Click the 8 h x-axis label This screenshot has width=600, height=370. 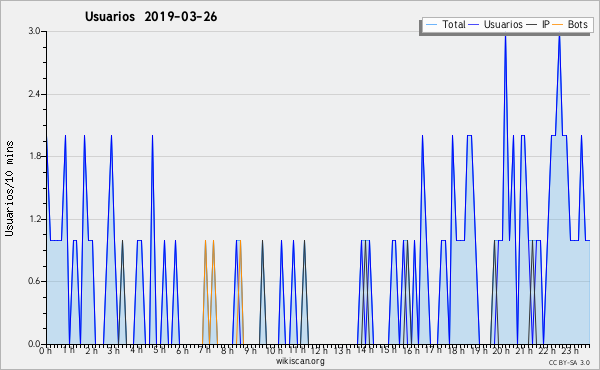click(x=227, y=351)
